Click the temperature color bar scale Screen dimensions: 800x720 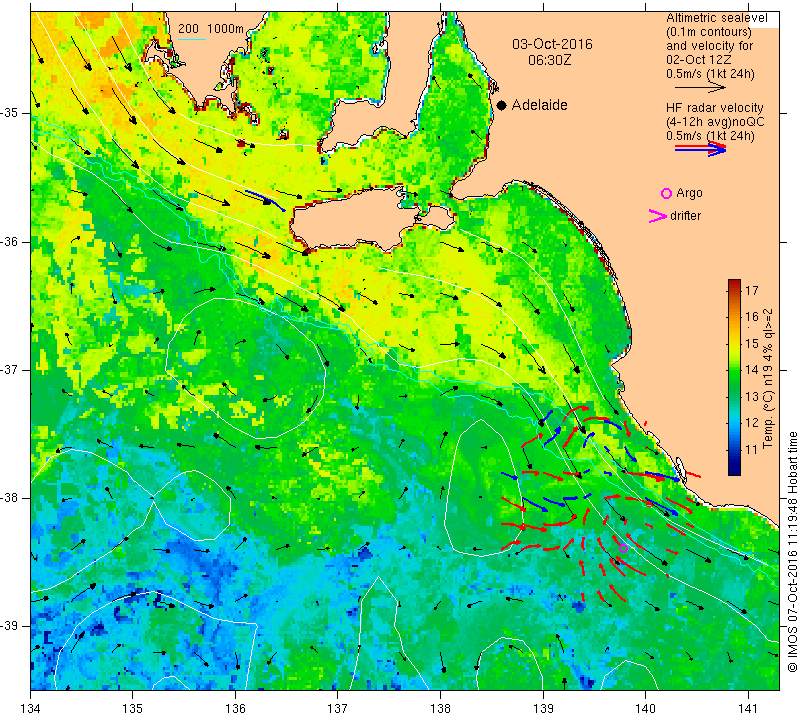point(734,378)
